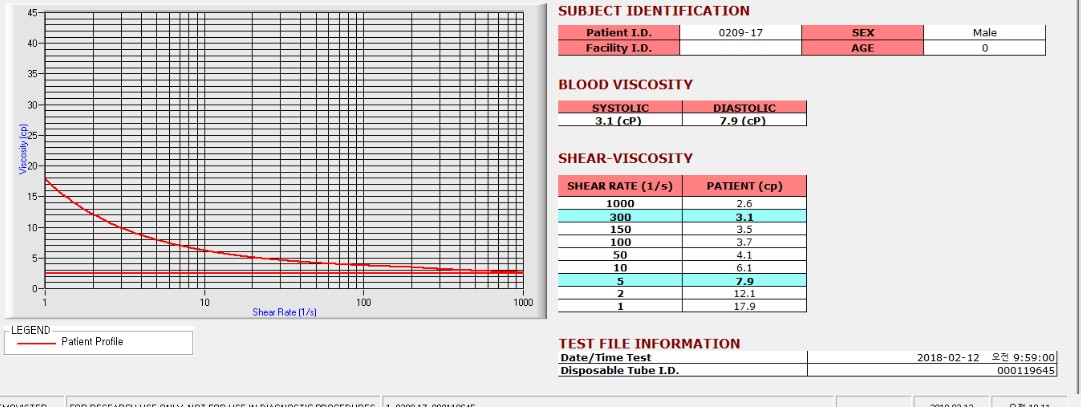The width and height of the screenshot is (1081, 407).
Task: Click the highlighted shear rate 300 row
Action: pos(682,217)
